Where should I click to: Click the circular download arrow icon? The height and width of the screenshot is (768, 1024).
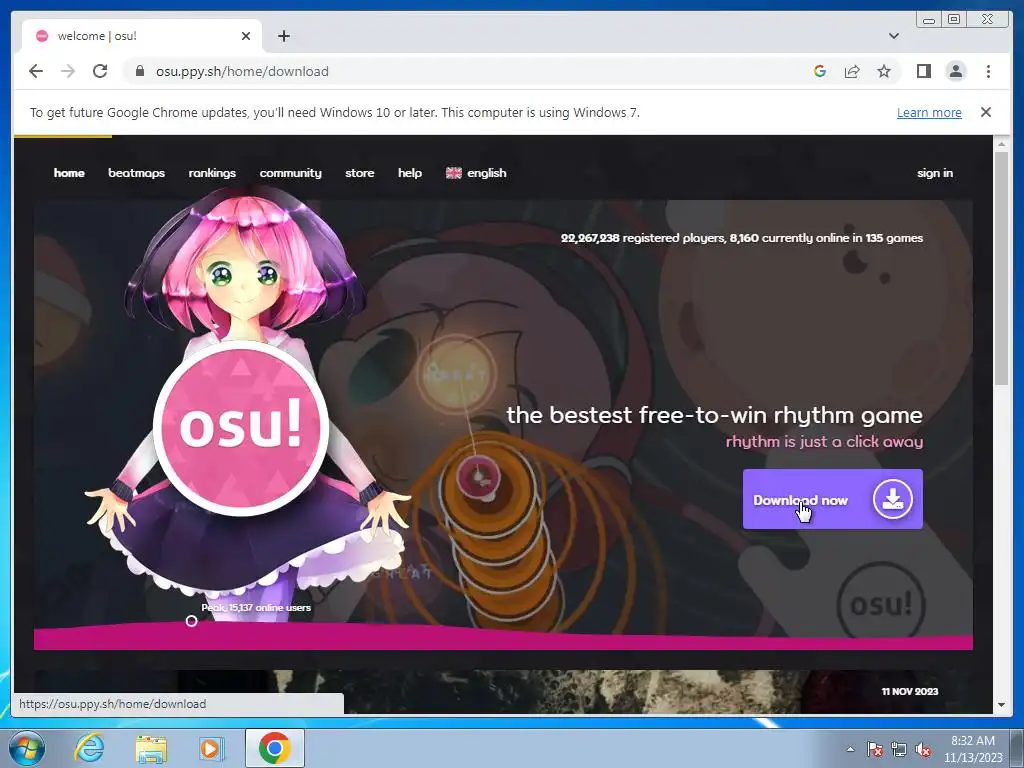point(893,500)
